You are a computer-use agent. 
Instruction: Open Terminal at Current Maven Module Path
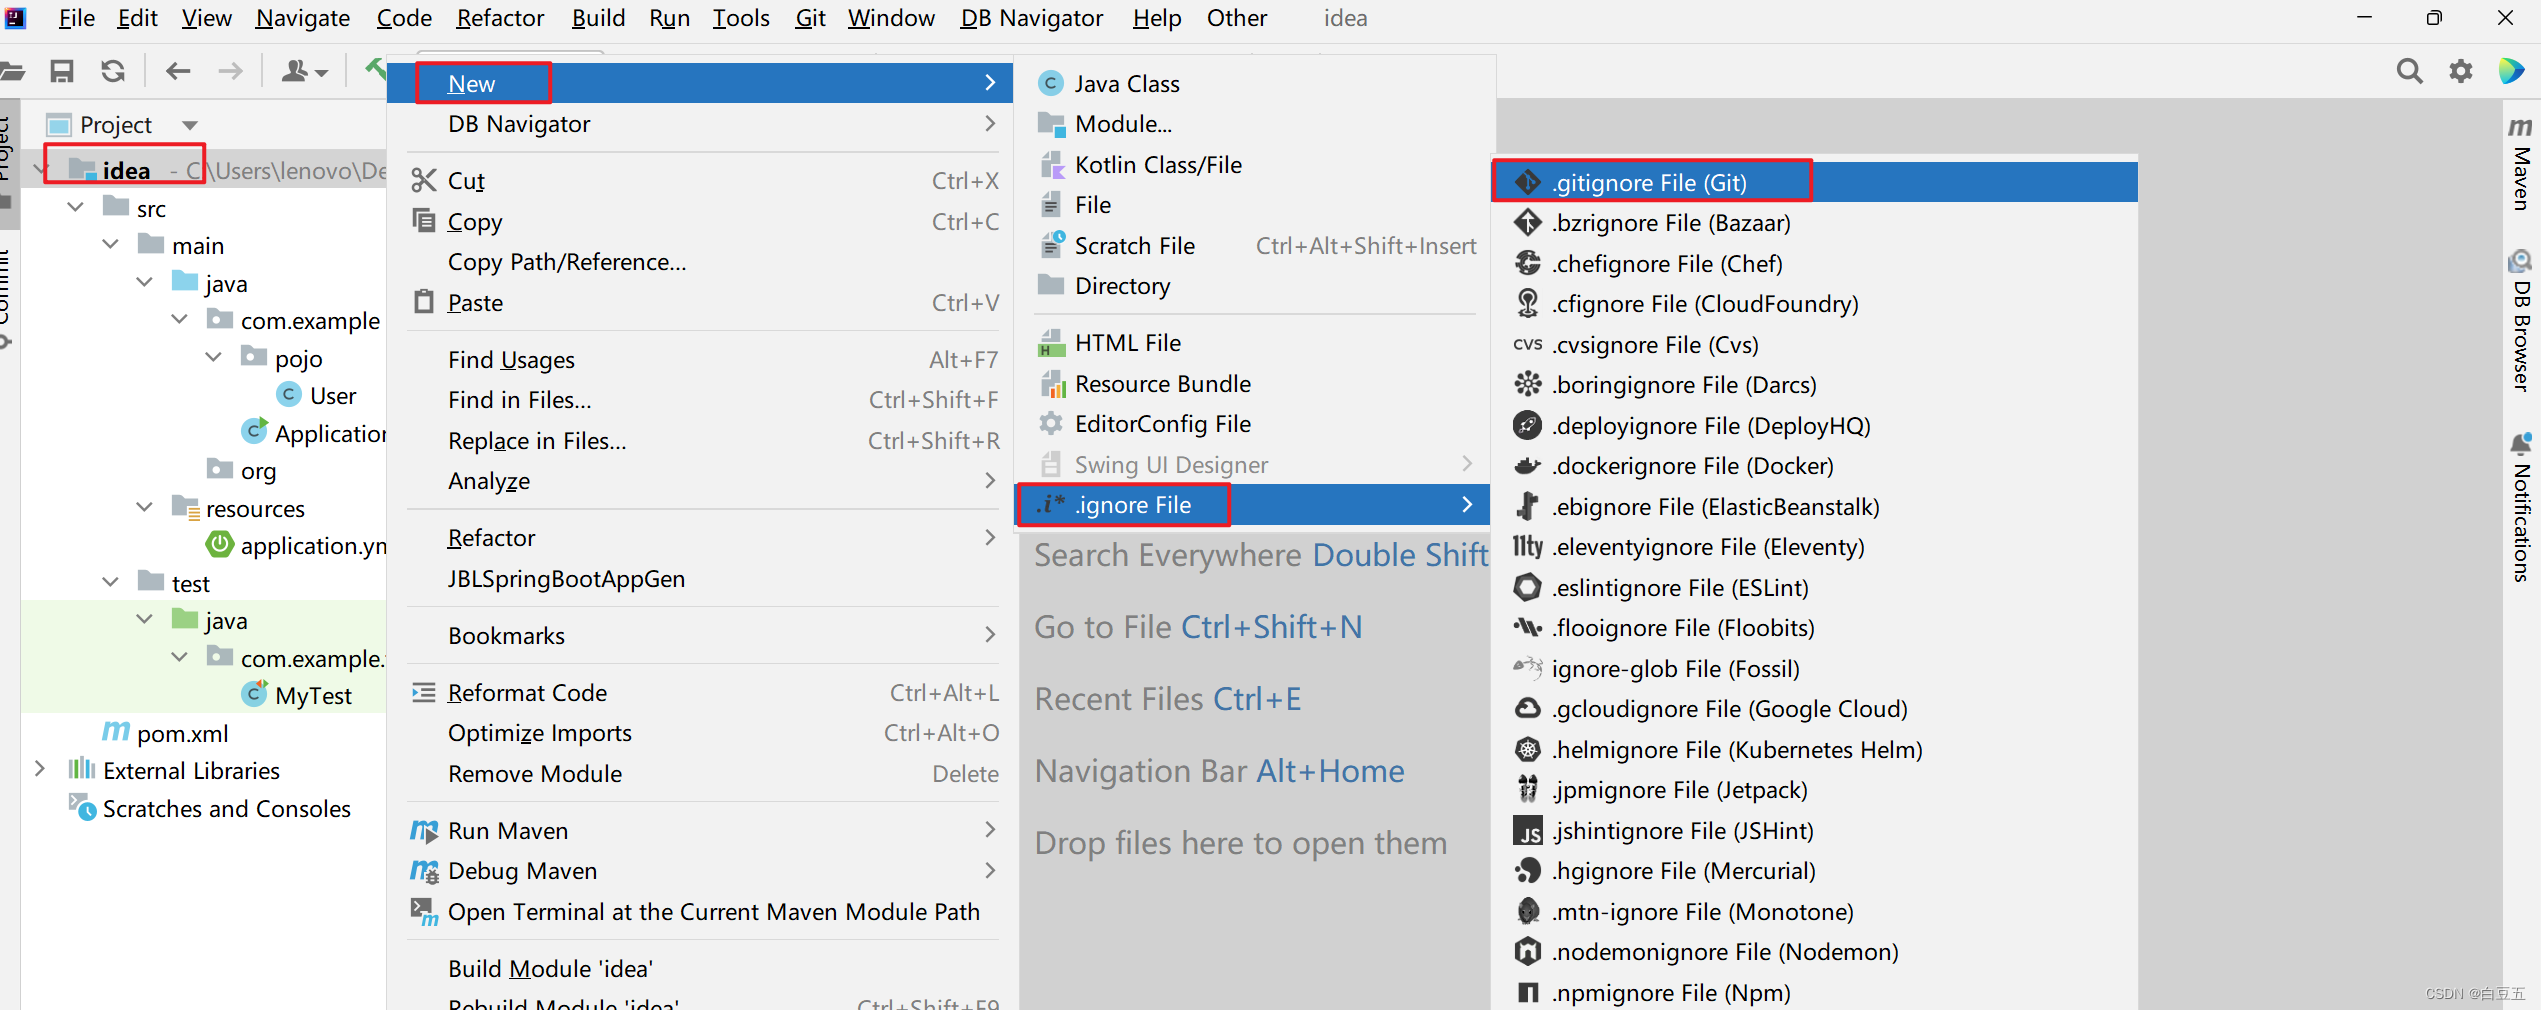(x=700, y=912)
